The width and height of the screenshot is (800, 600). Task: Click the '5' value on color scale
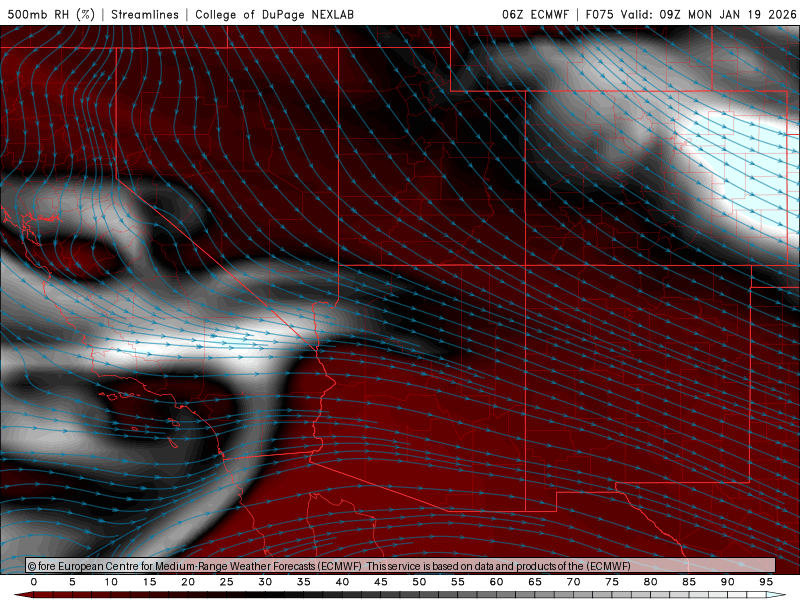pos(72,582)
